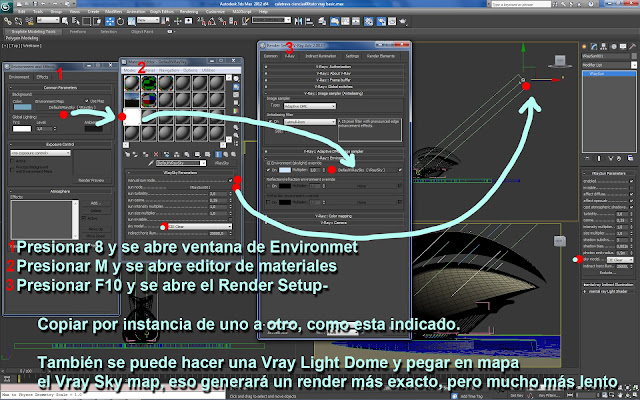The image size is (640, 400).
Task: Open the Image sampler Type dropdown
Action: coord(309,106)
